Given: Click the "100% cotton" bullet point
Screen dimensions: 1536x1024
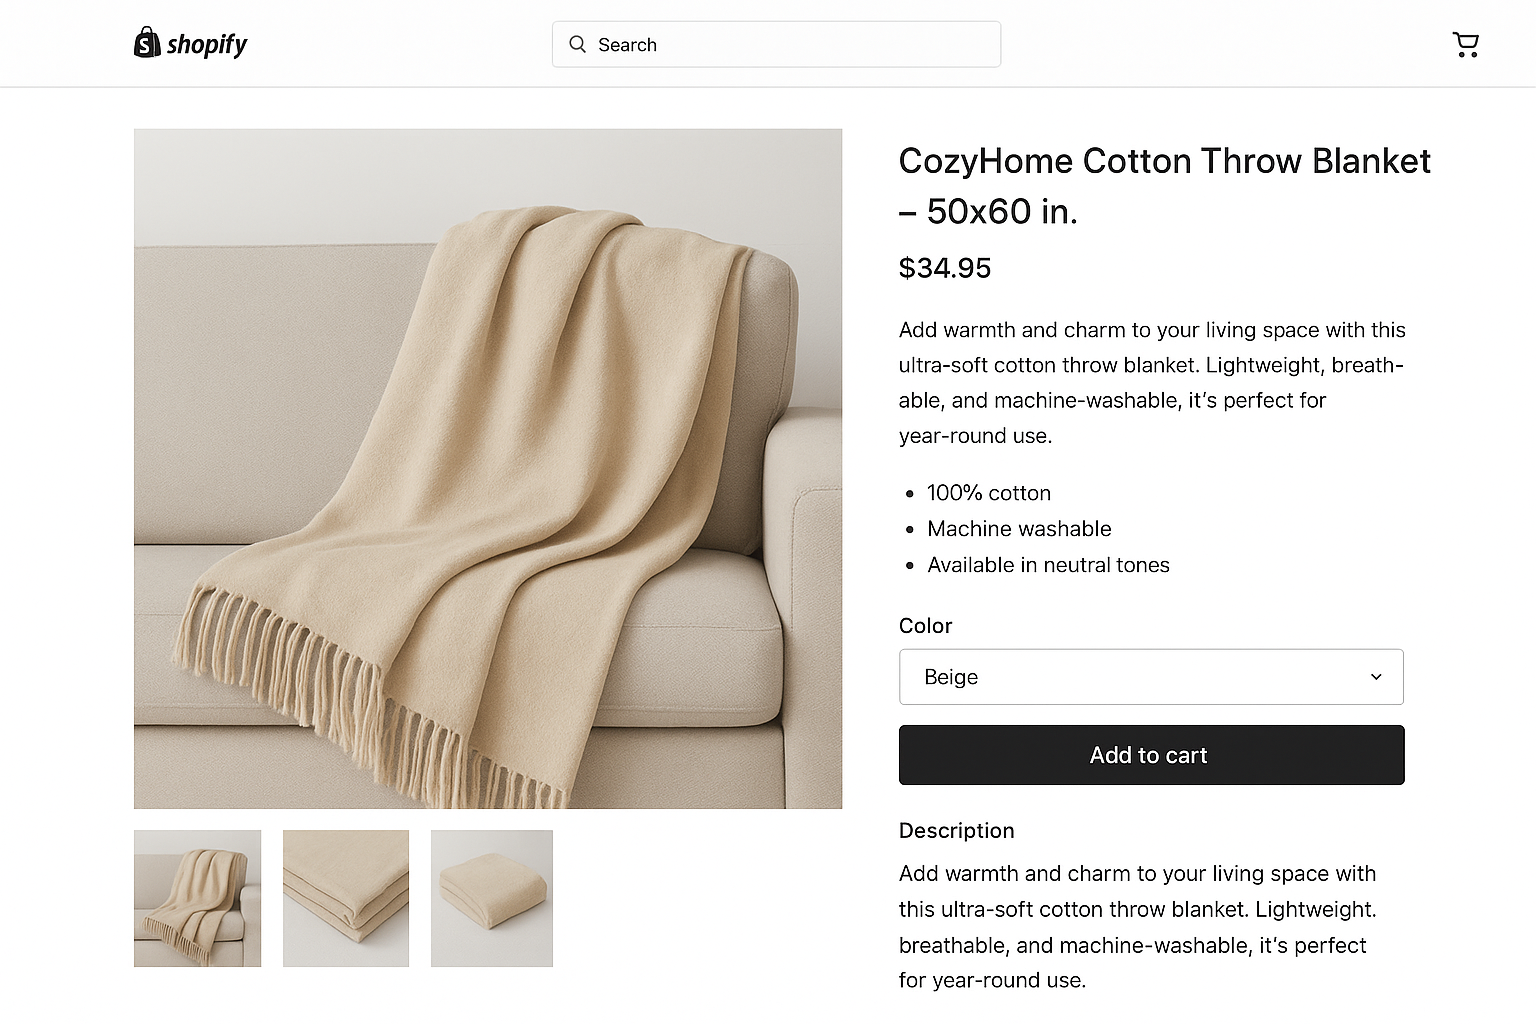Looking at the screenshot, I should tap(988, 493).
